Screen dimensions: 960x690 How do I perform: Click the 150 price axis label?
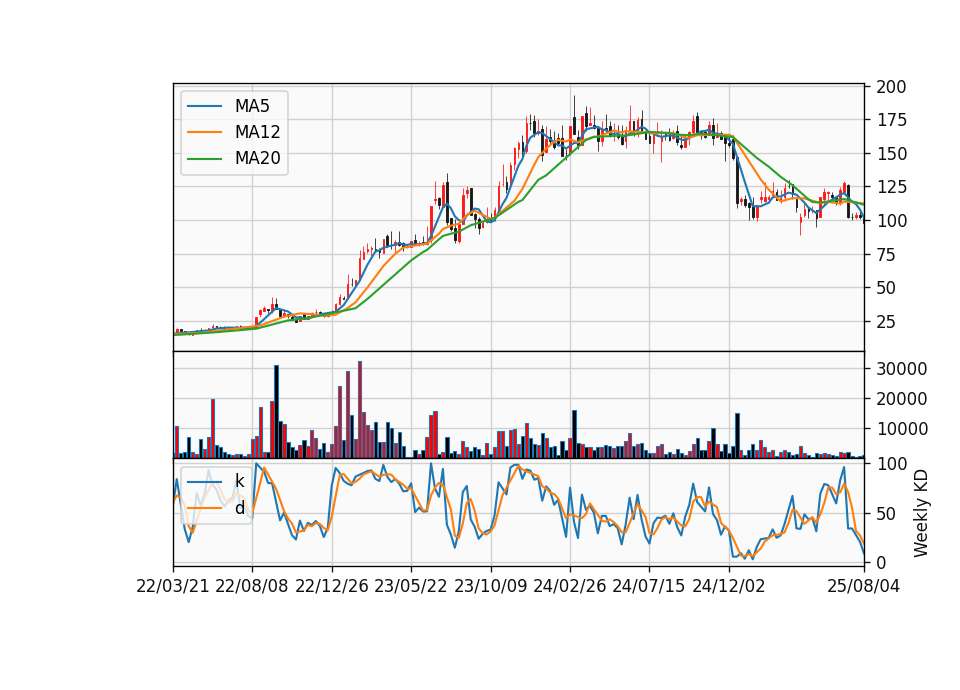tap(891, 154)
